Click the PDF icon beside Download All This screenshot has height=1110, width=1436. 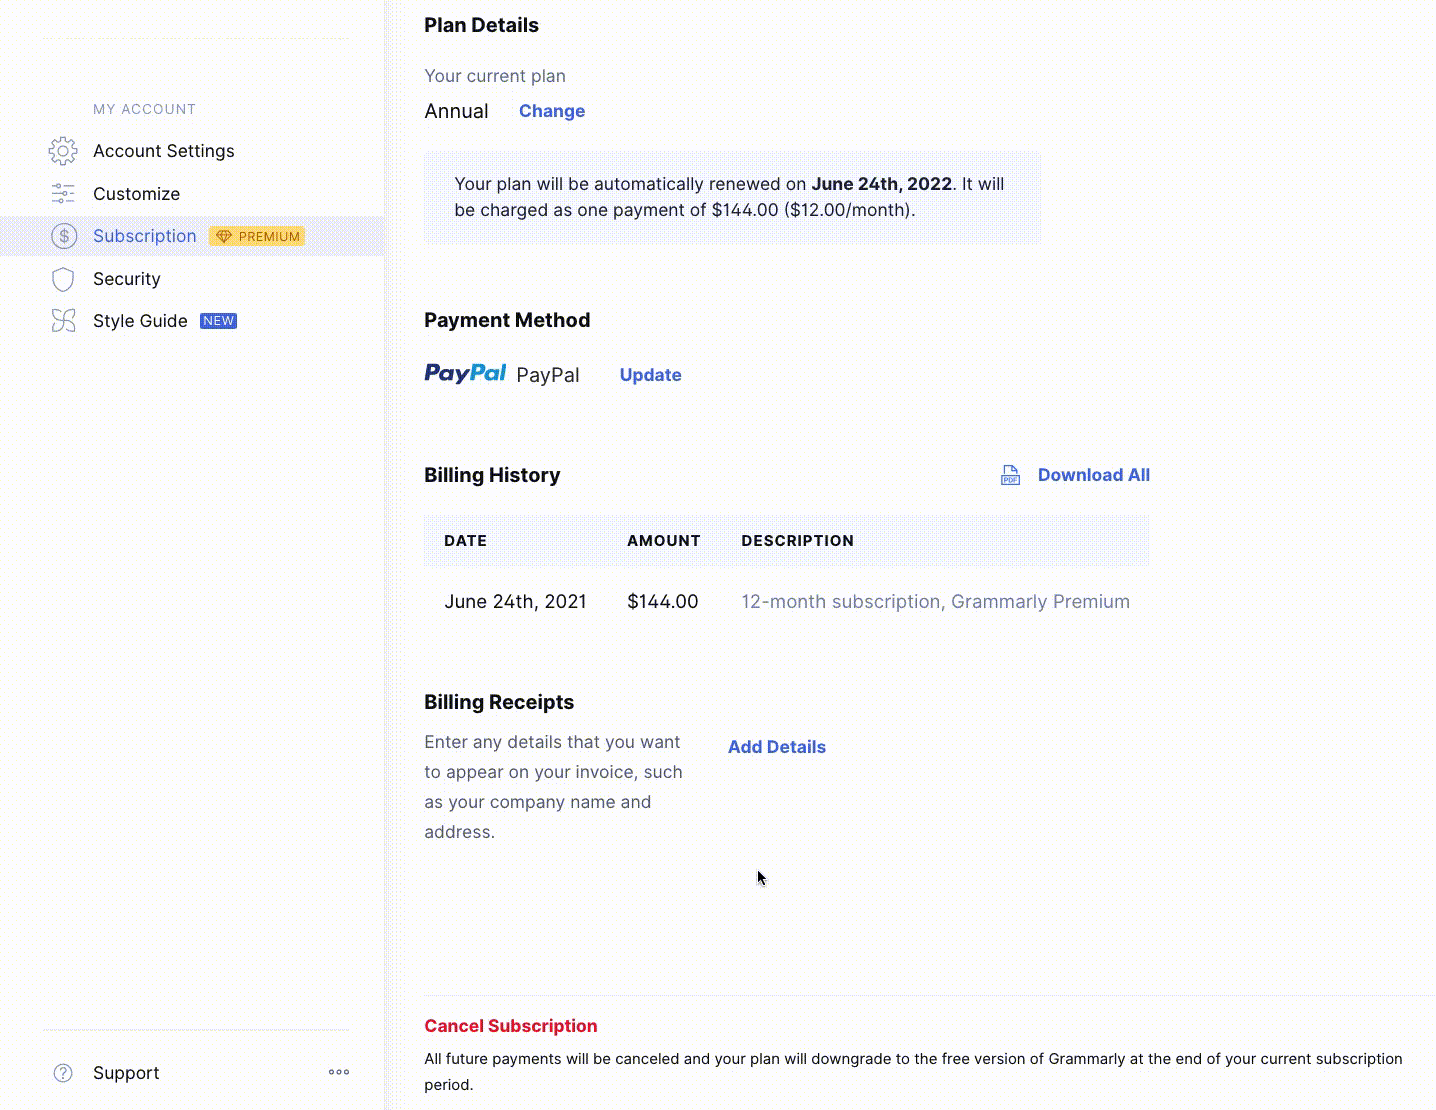(1010, 475)
